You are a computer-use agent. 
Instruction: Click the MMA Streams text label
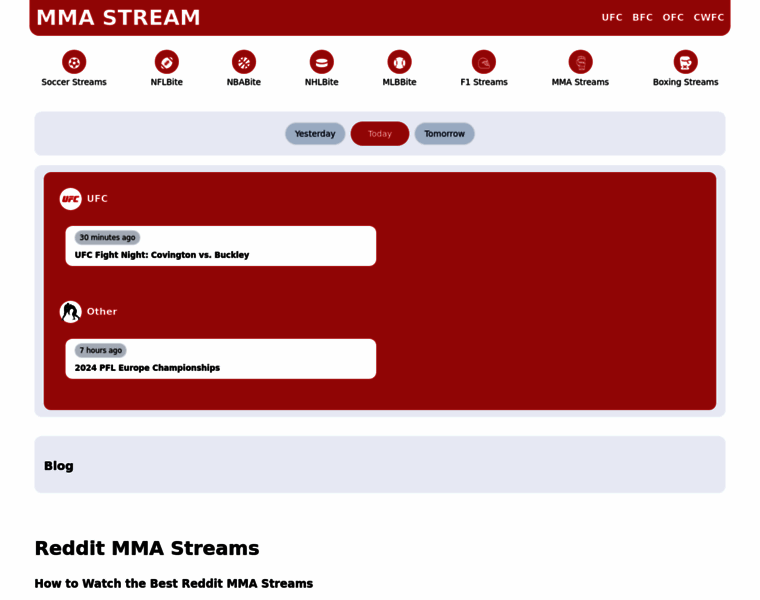580,82
